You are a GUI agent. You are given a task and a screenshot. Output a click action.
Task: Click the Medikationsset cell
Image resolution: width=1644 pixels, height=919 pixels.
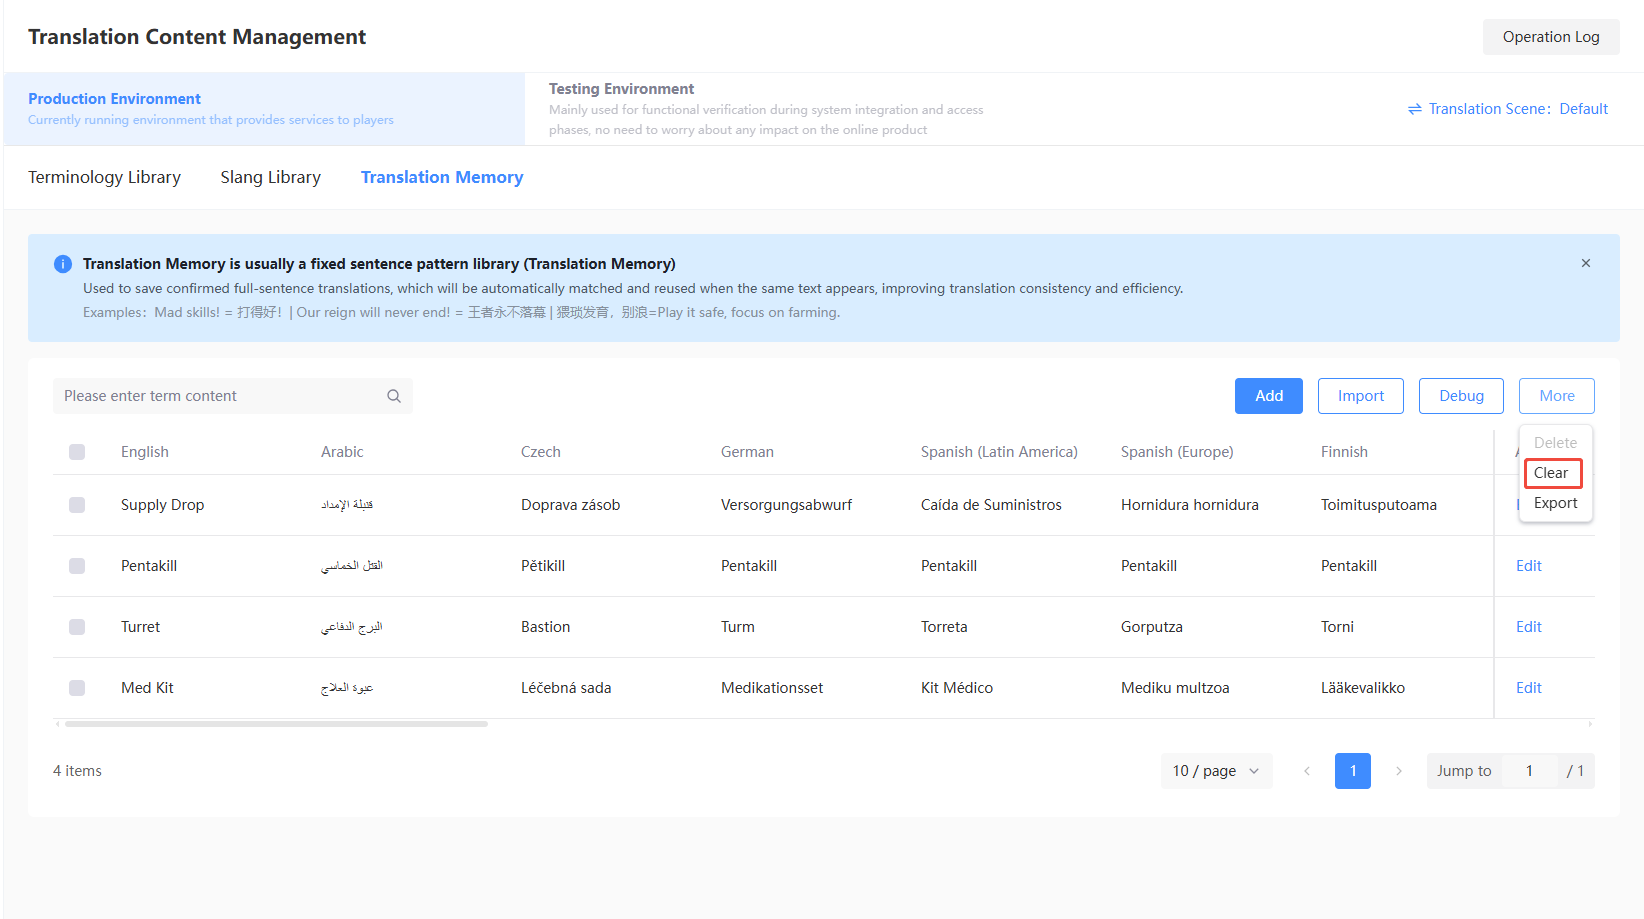coord(772,688)
